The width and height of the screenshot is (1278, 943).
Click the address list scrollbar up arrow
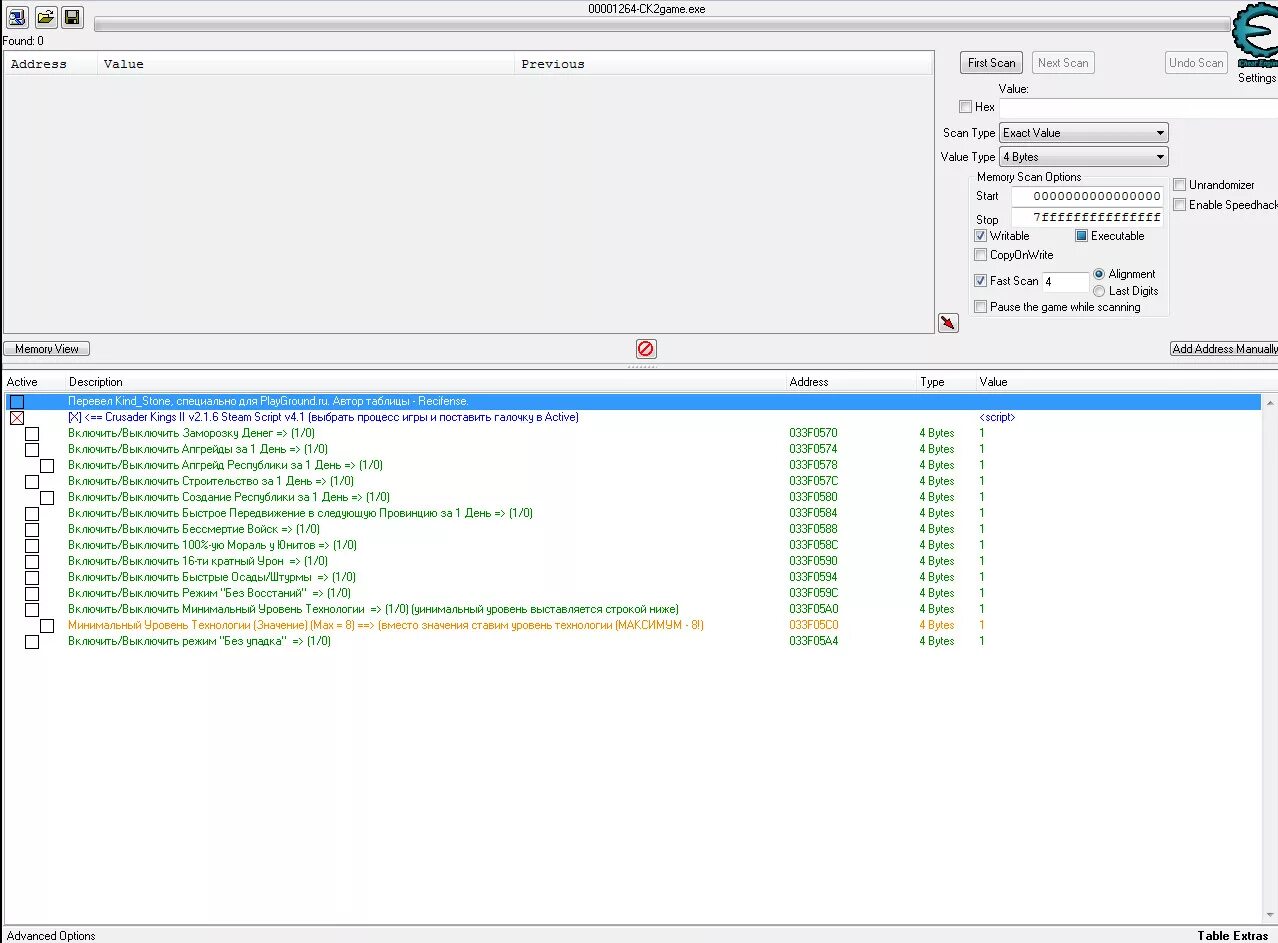pos(1269,402)
